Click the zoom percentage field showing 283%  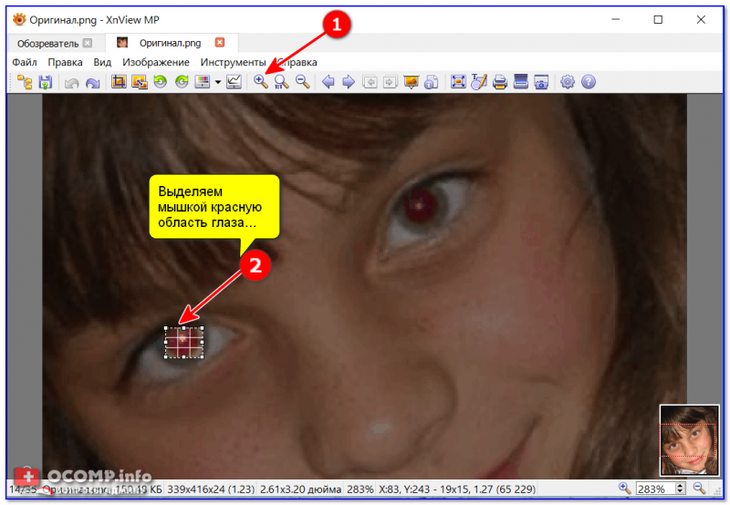(656, 489)
